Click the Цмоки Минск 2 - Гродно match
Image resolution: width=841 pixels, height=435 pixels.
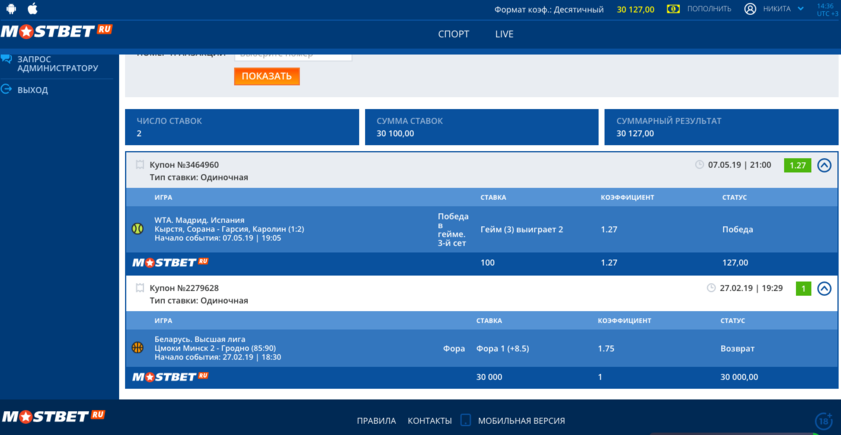[215, 348]
